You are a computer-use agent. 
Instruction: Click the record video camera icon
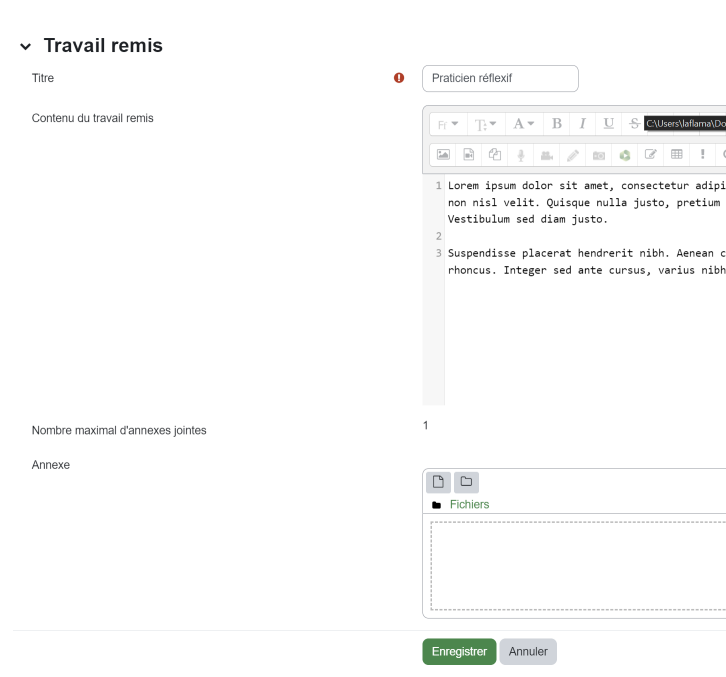(x=547, y=154)
